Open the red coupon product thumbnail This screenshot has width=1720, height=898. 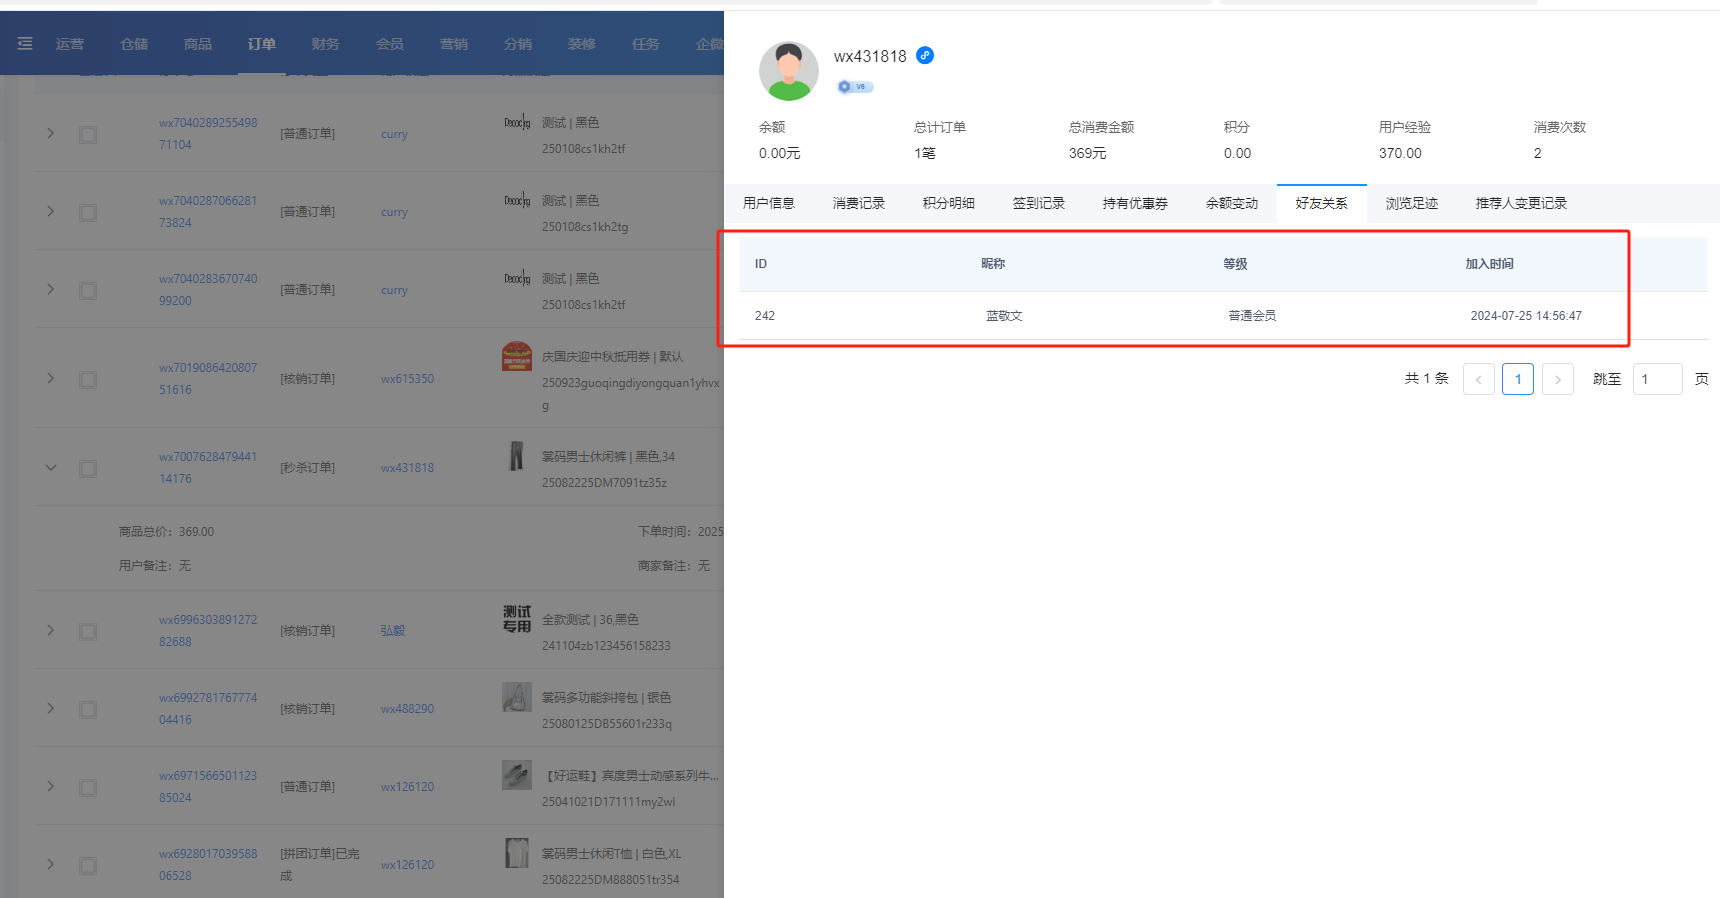point(517,357)
